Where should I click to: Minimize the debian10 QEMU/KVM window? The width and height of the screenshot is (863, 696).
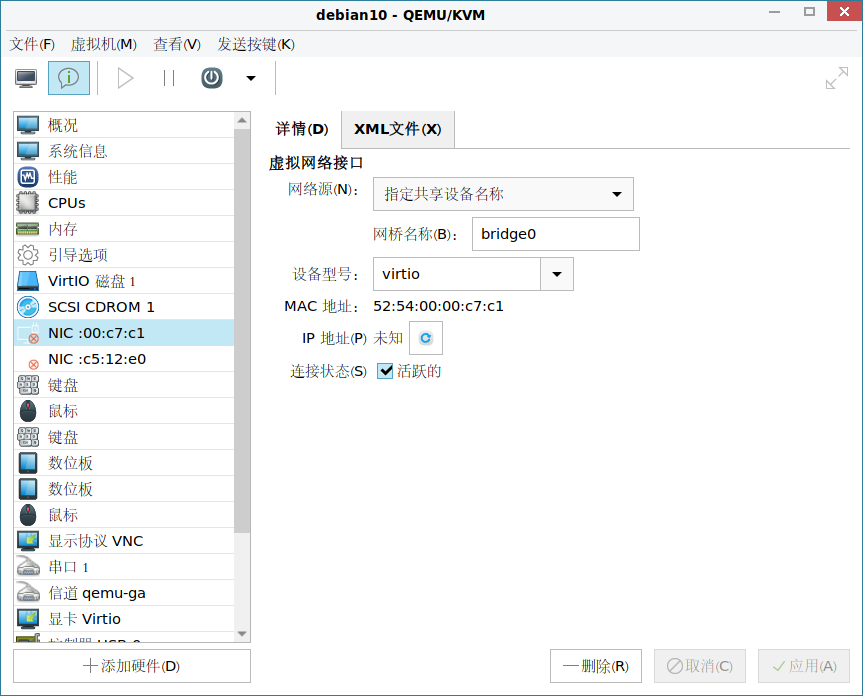774,12
